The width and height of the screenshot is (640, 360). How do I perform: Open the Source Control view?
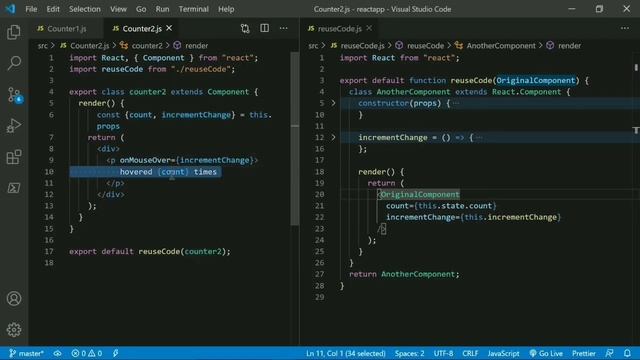(15, 95)
